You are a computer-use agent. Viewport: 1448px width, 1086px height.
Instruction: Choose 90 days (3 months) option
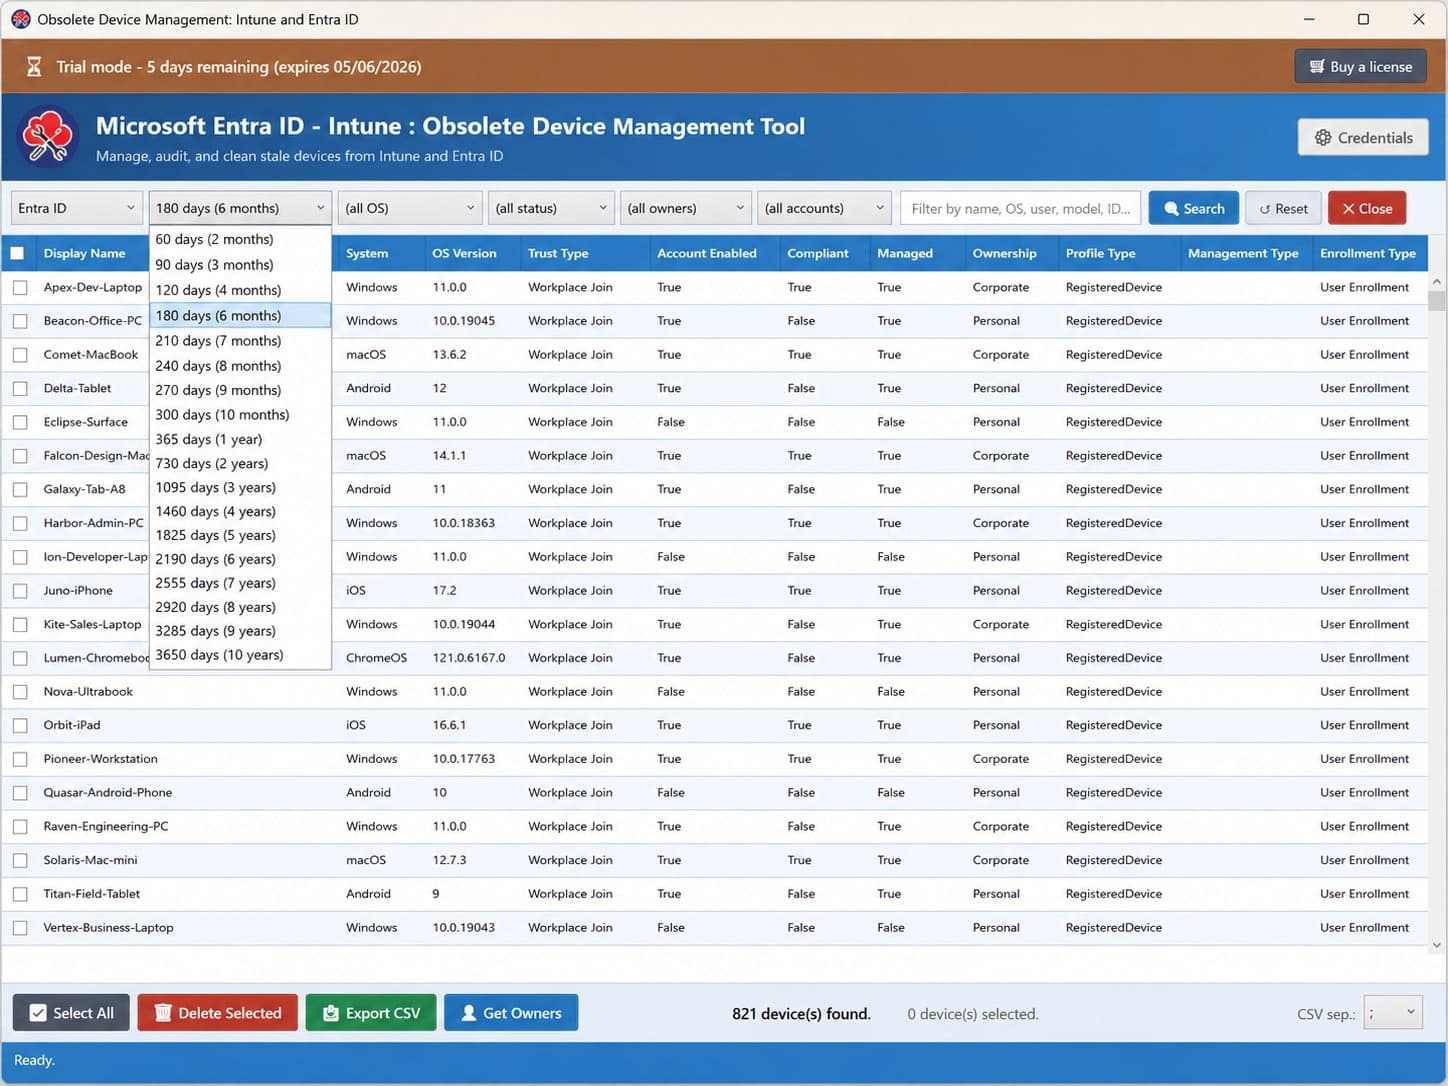[240, 265]
